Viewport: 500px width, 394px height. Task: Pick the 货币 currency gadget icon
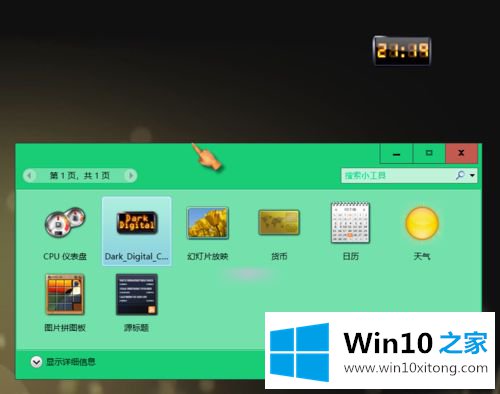point(279,222)
